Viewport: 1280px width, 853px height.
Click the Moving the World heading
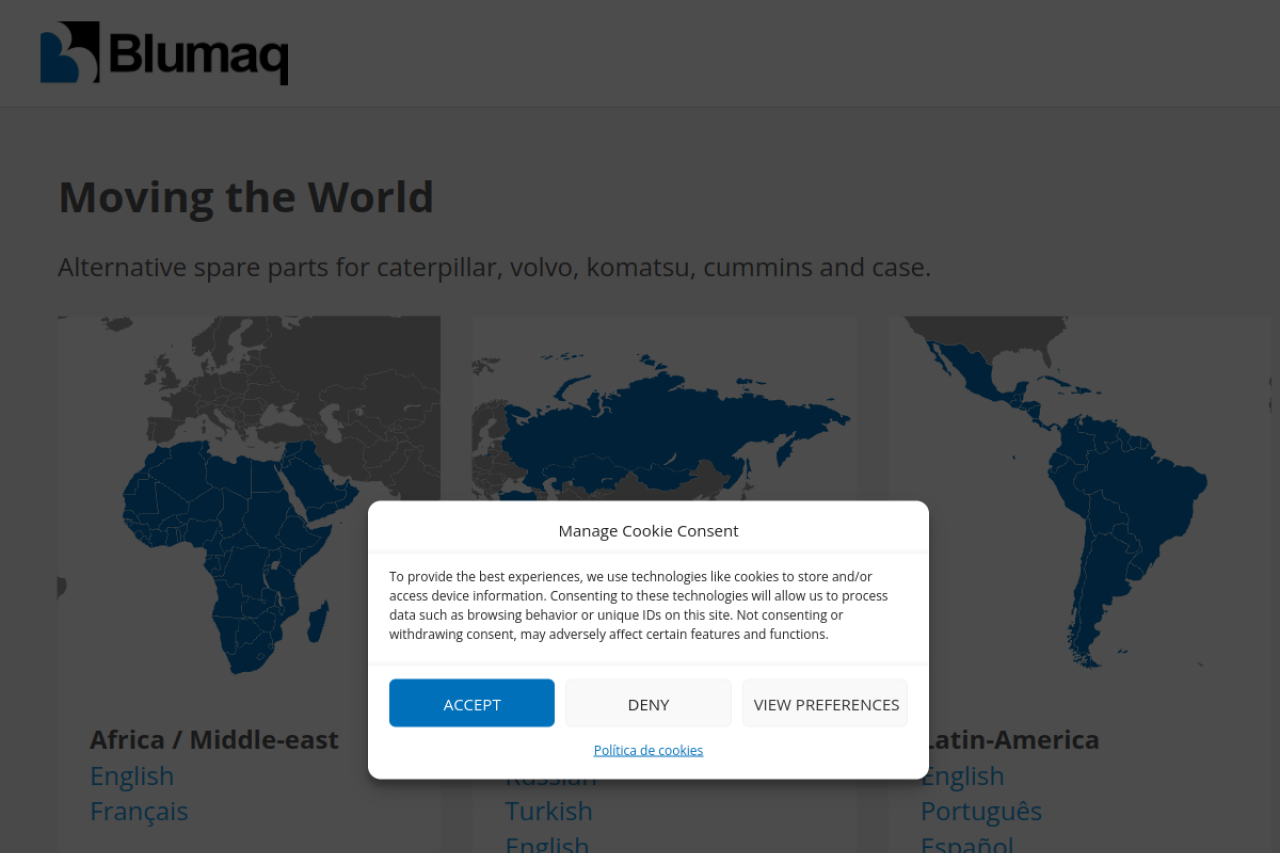246,197
